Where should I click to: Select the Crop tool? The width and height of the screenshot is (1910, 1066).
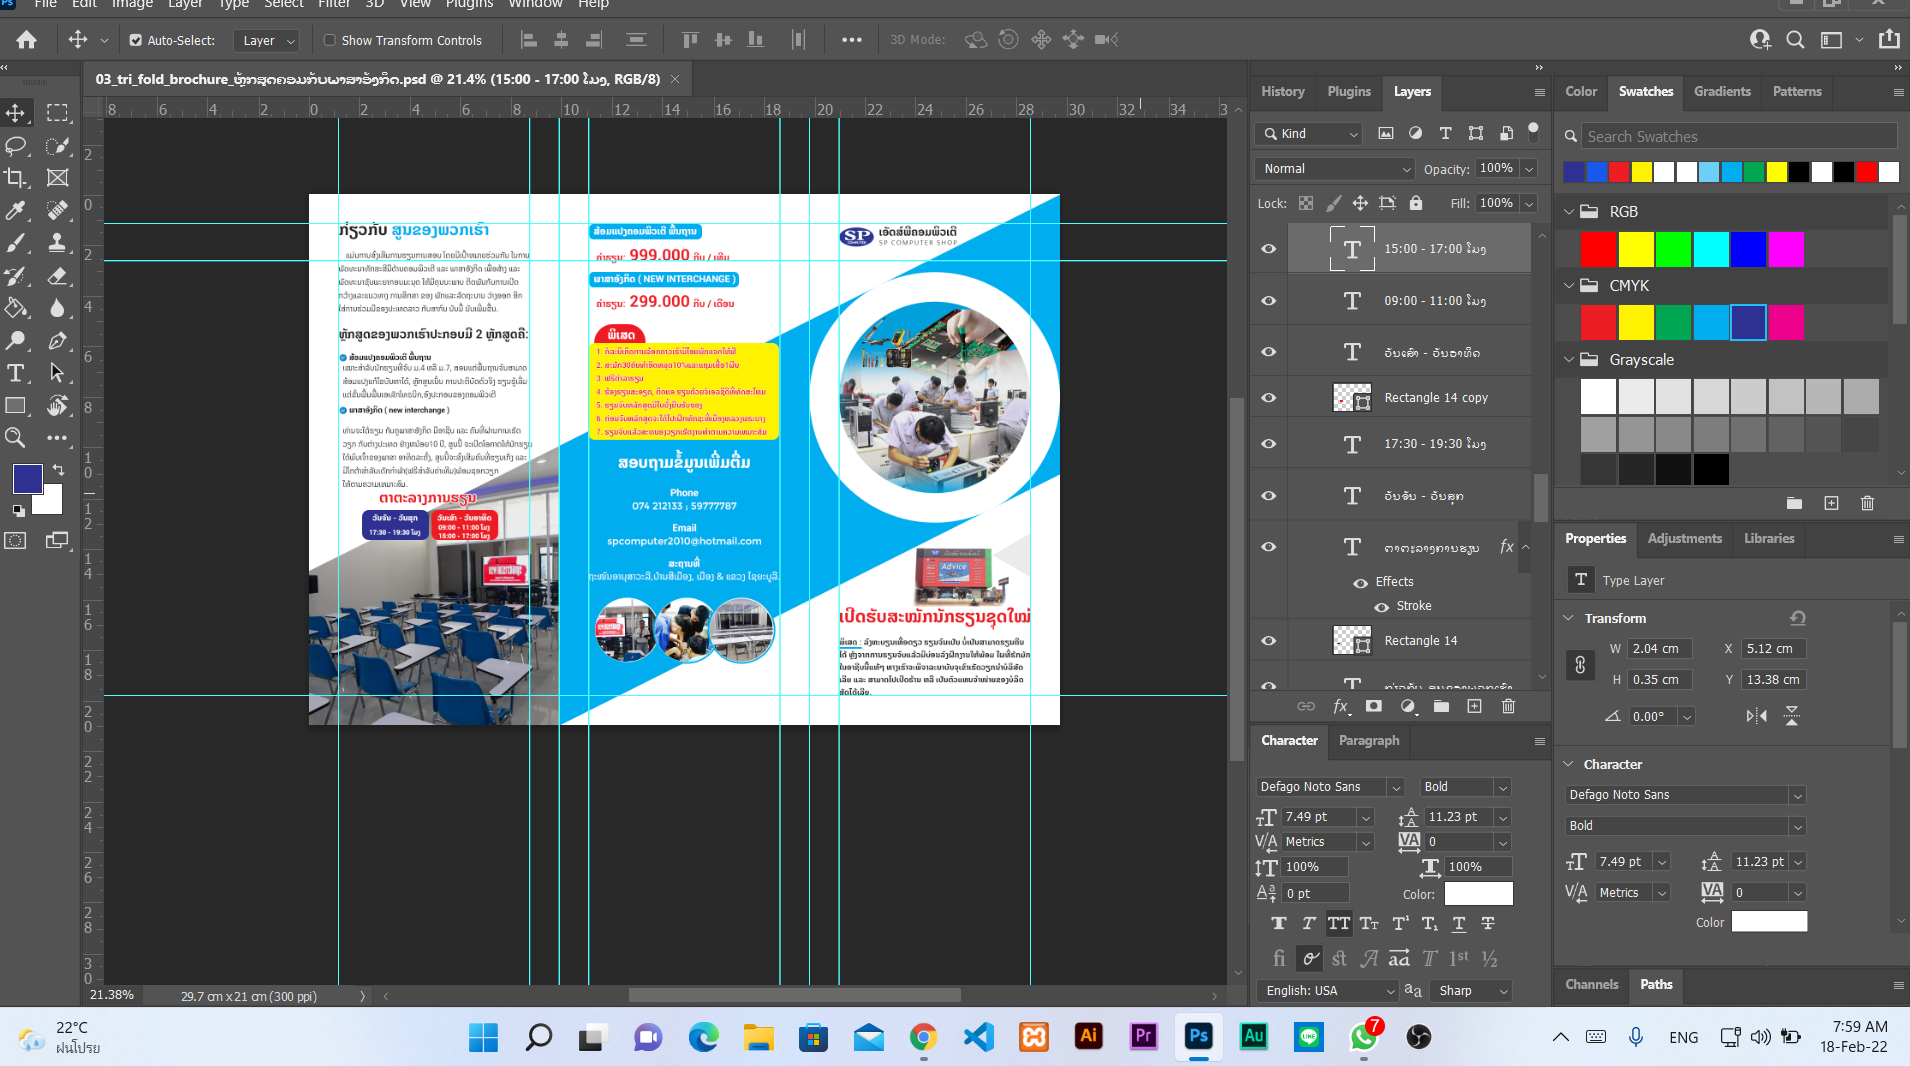16,178
